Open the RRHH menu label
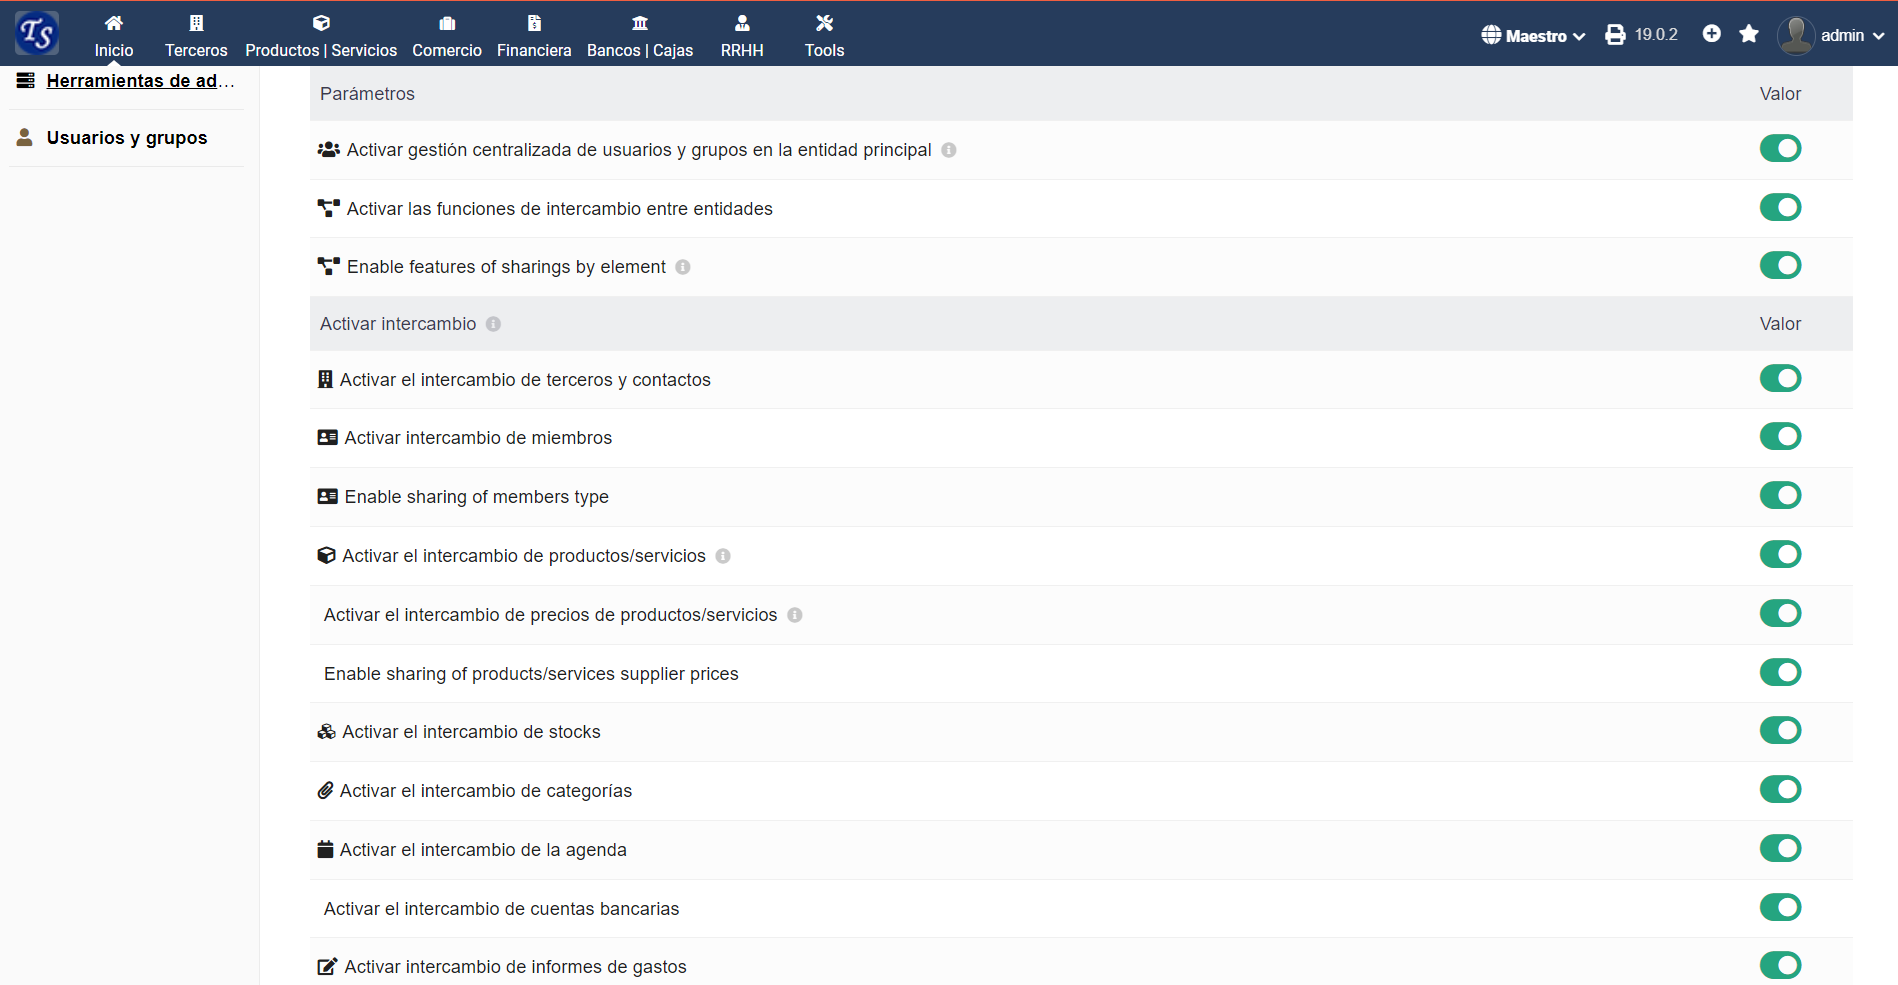 [x=742, y=50]
